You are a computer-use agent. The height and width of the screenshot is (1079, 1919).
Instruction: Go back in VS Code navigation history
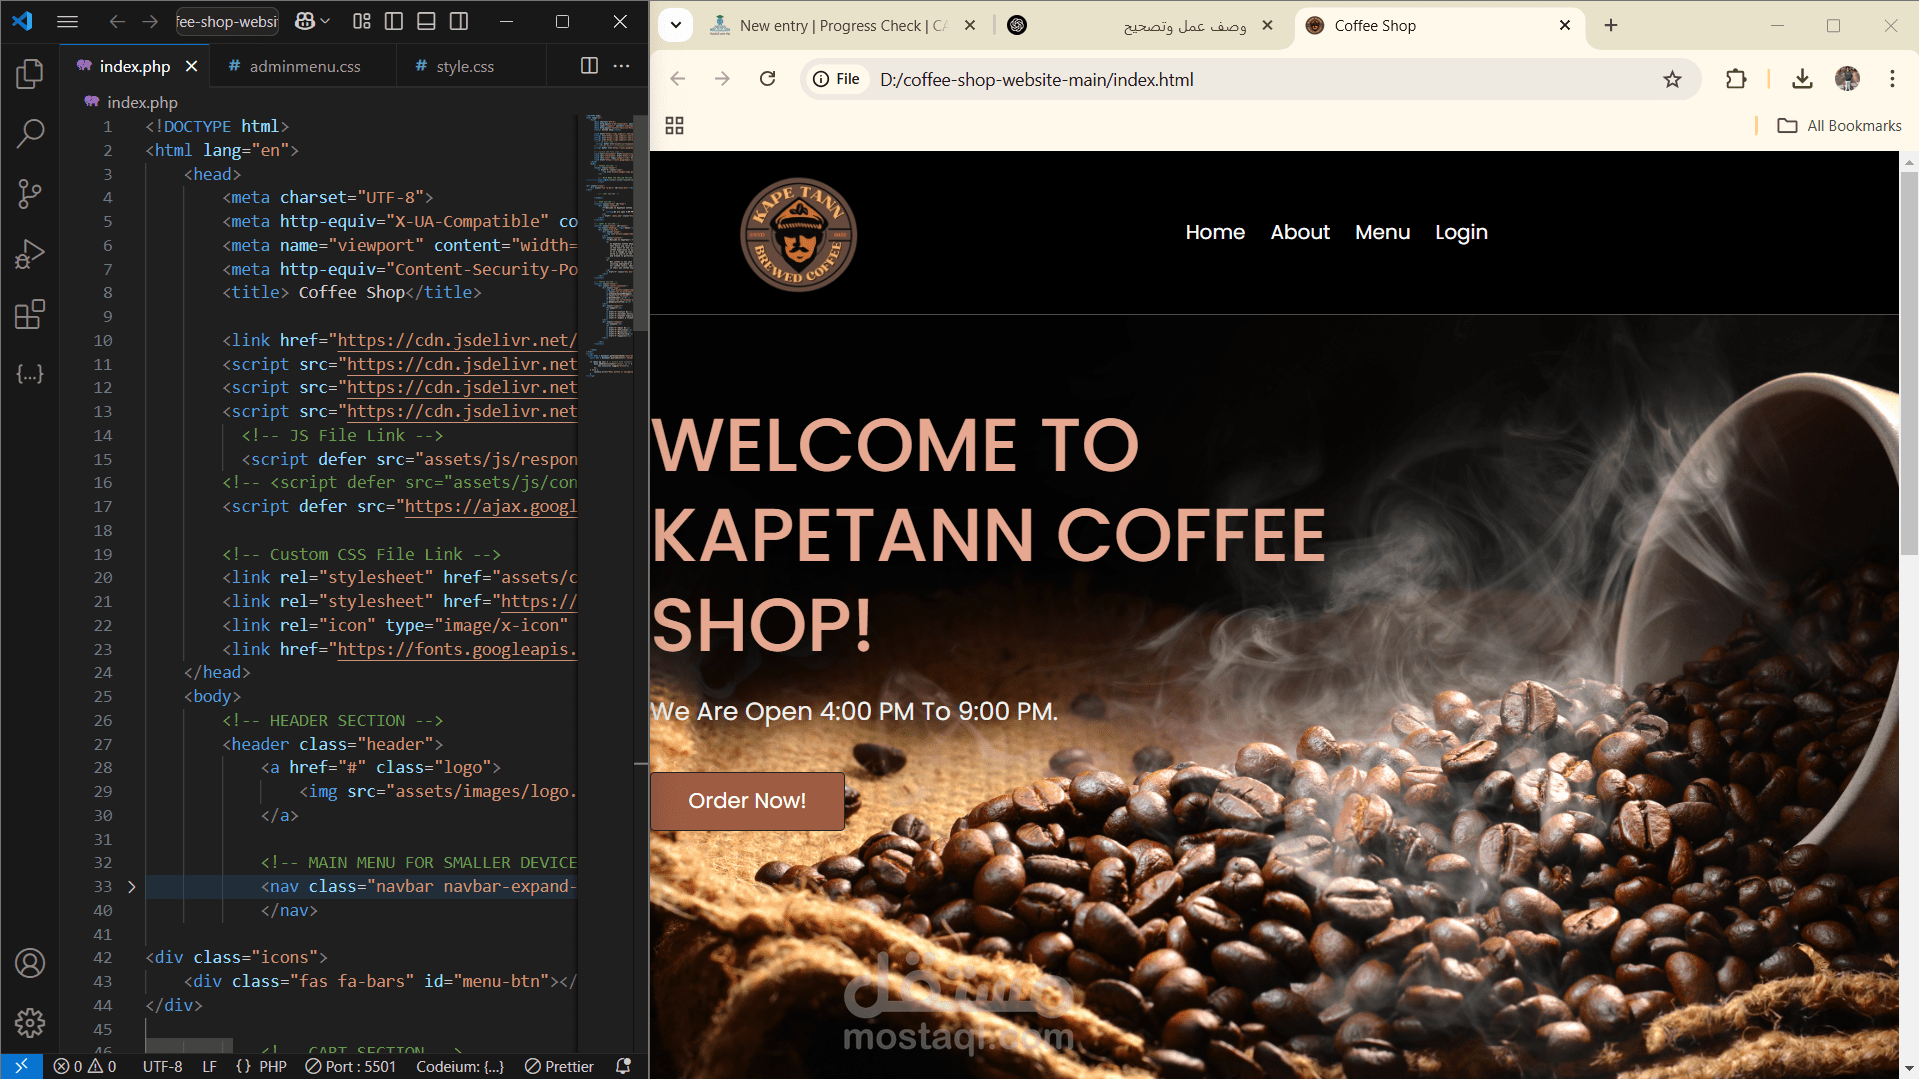click(117, 21)
